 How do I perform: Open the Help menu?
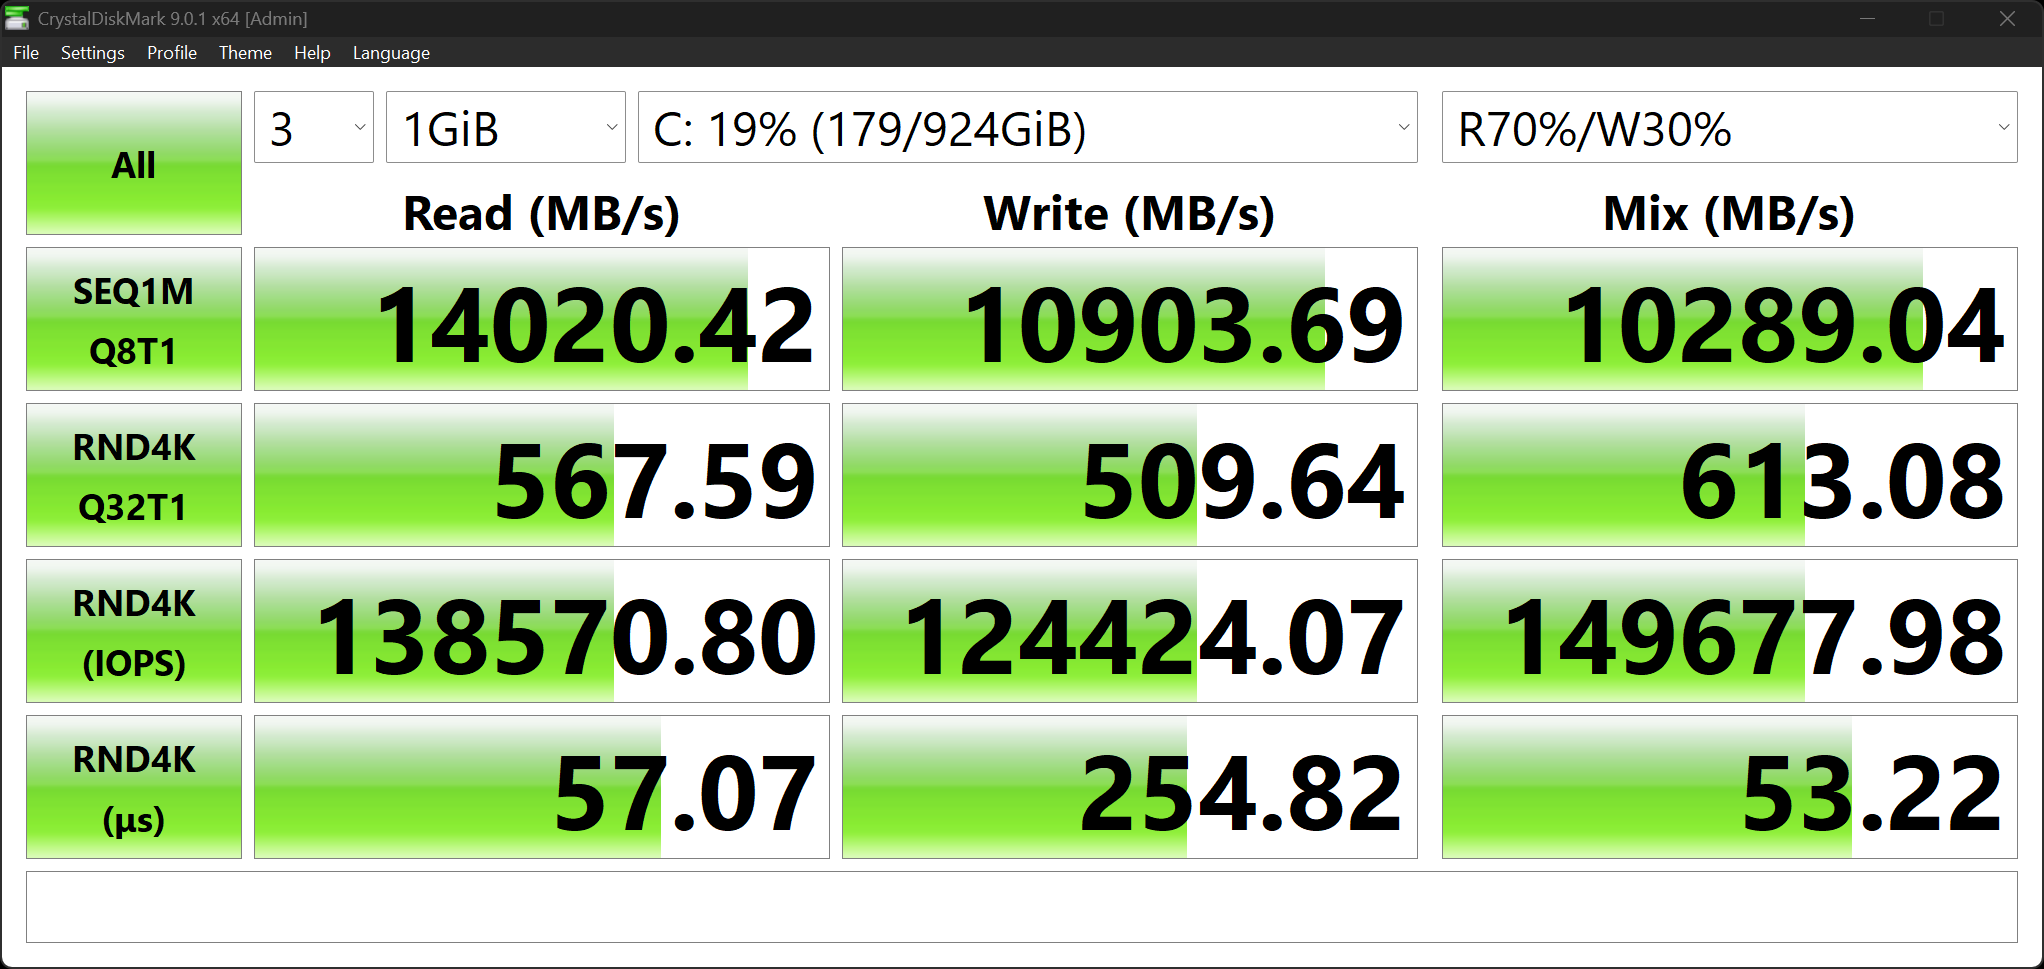click(x=312, y=53)
